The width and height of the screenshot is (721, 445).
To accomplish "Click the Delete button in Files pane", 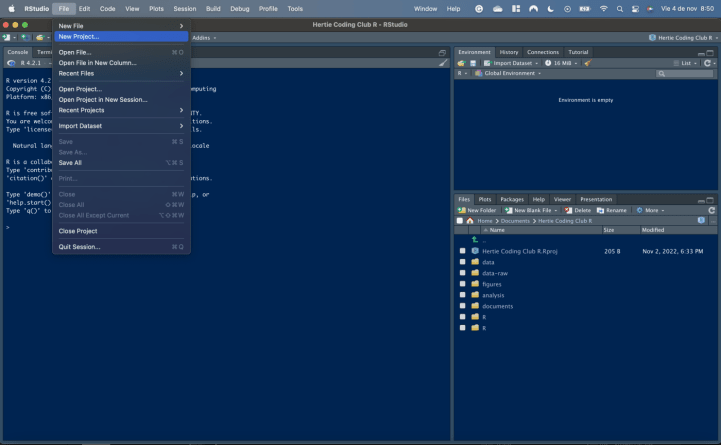I will 578,210.
